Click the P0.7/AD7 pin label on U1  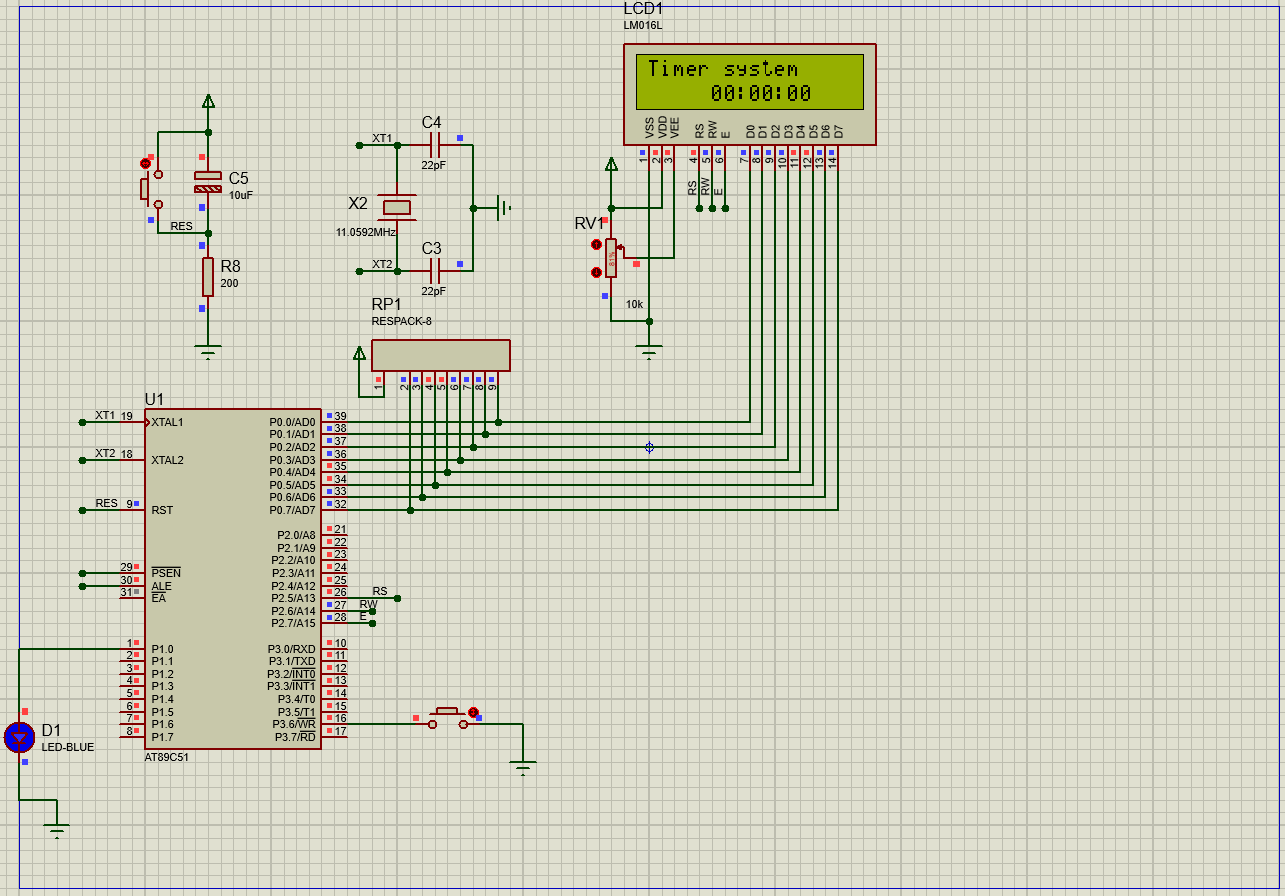(x=292, y=510)
